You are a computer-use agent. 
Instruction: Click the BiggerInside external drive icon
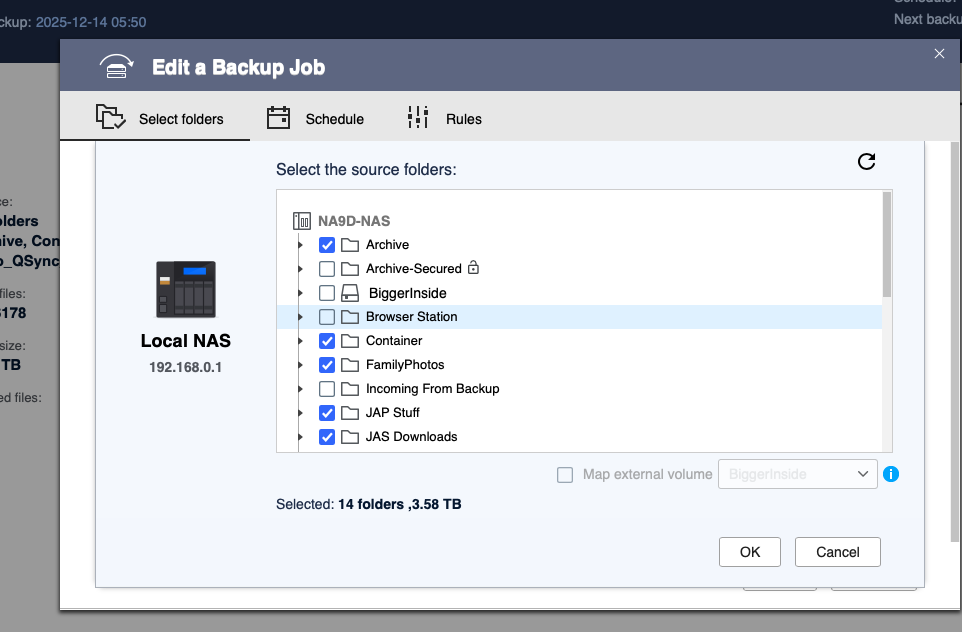[350, 293]
